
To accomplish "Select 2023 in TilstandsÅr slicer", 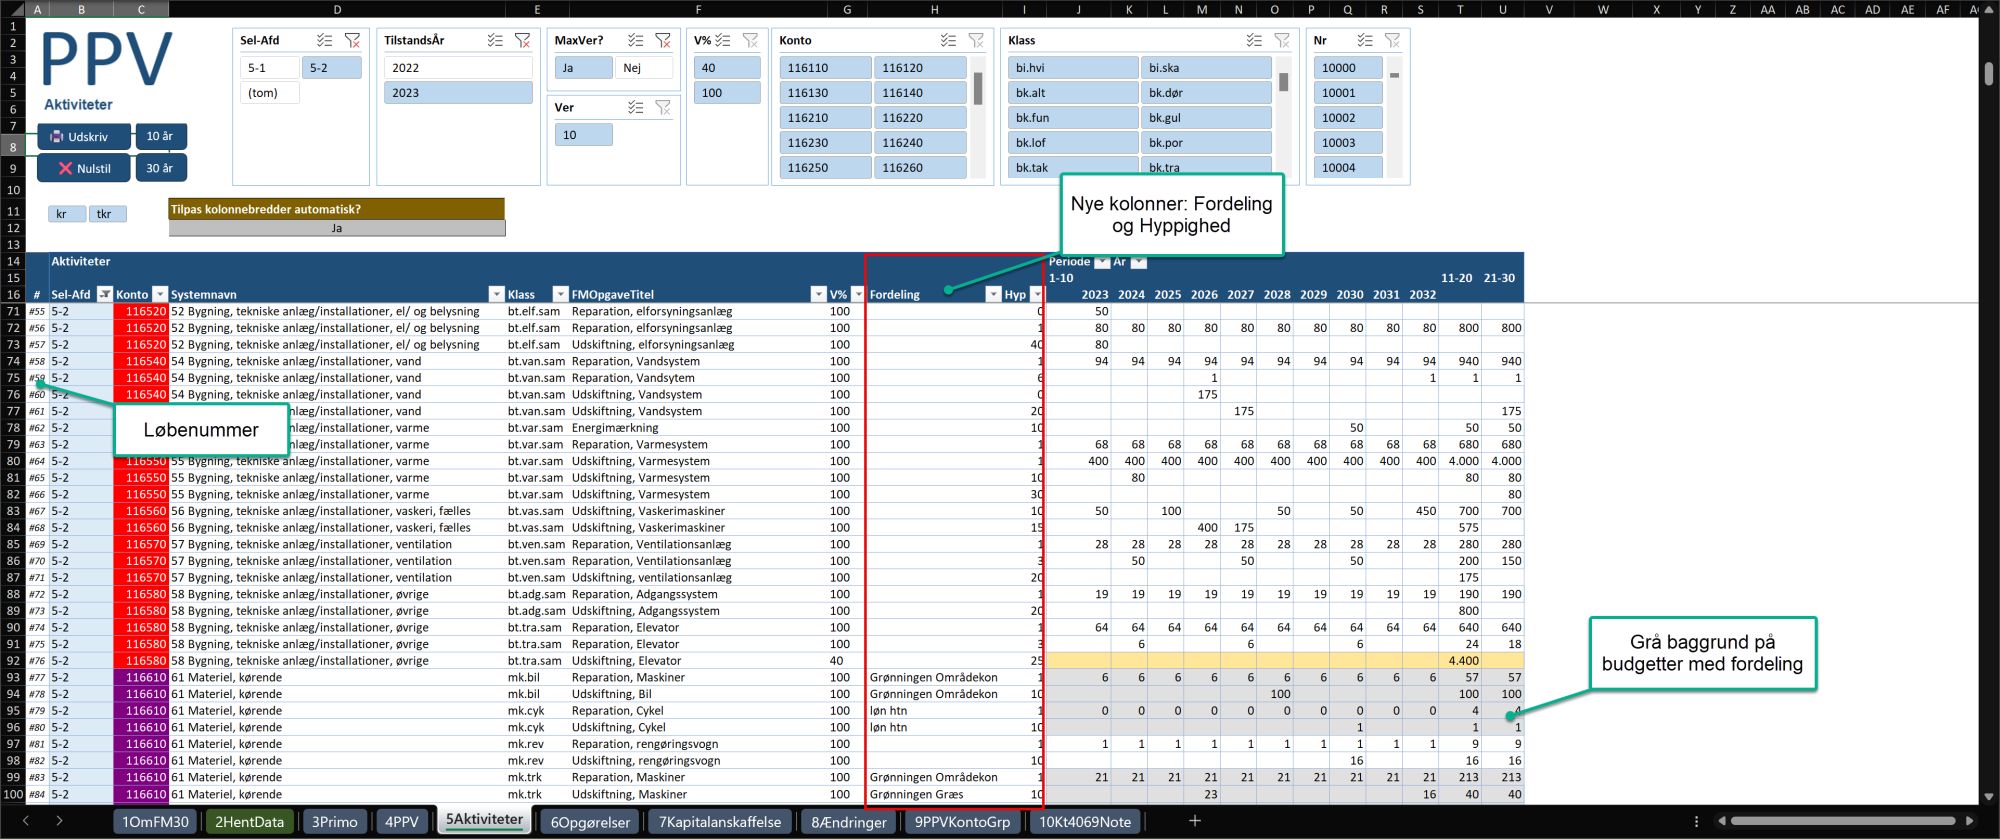I will click(458, 93).
